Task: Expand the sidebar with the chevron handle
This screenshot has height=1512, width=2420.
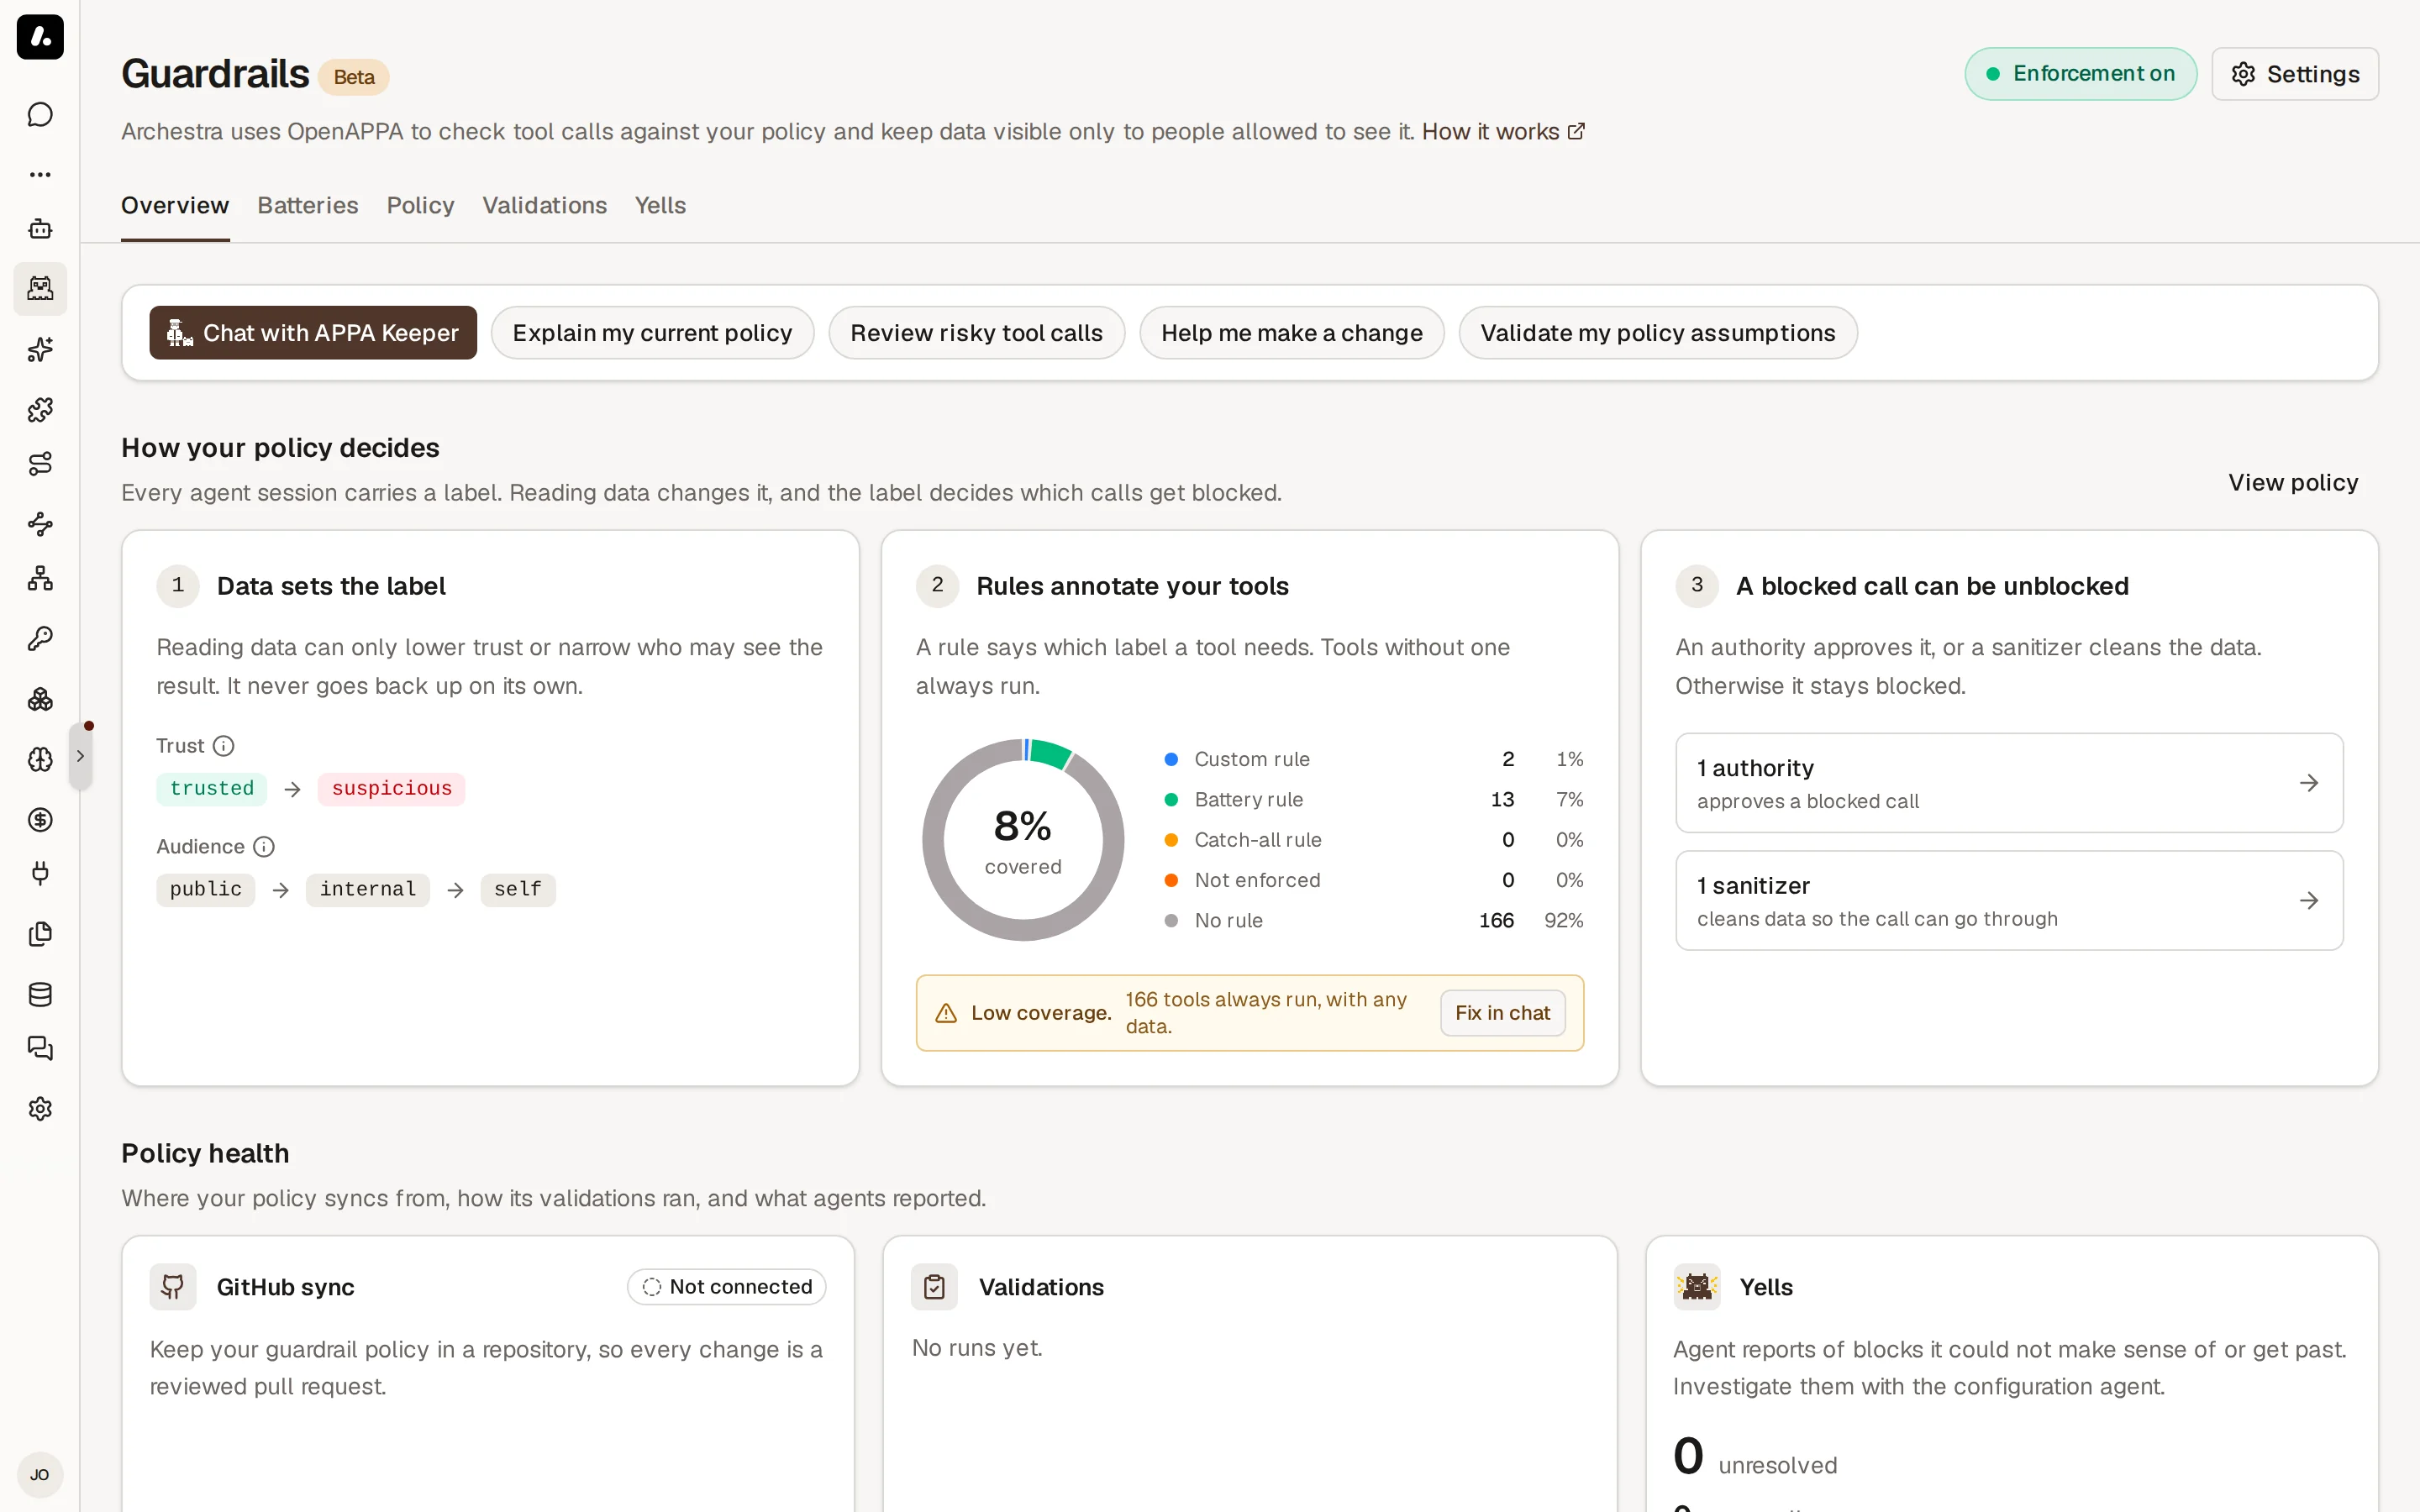Action: click(x=80, y=756)
